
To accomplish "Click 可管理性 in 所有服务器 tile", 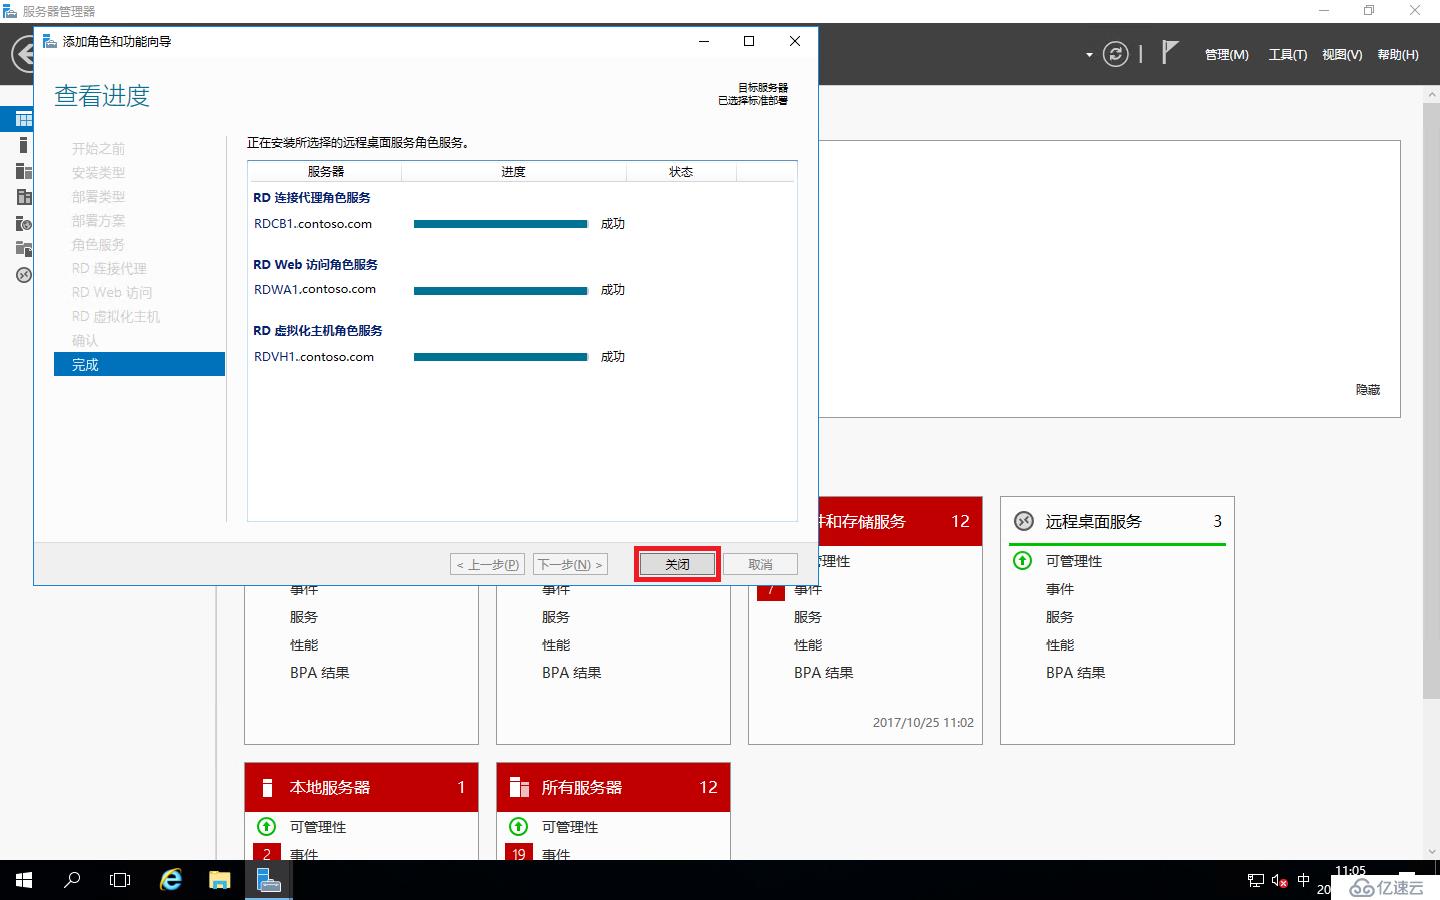I will tap(569, 827).
